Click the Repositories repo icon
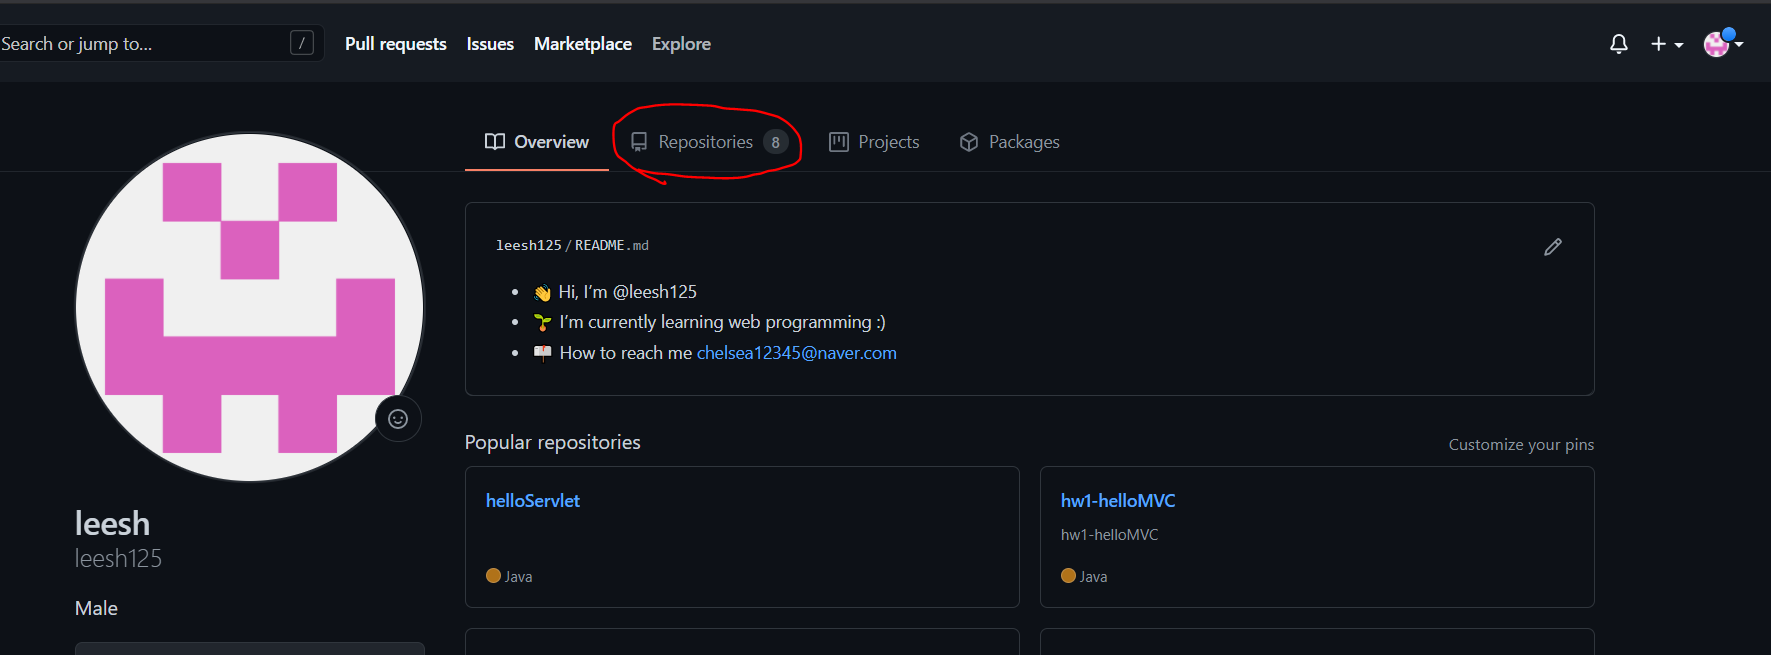Screen dimensions: 1771x655 point(639,142)
